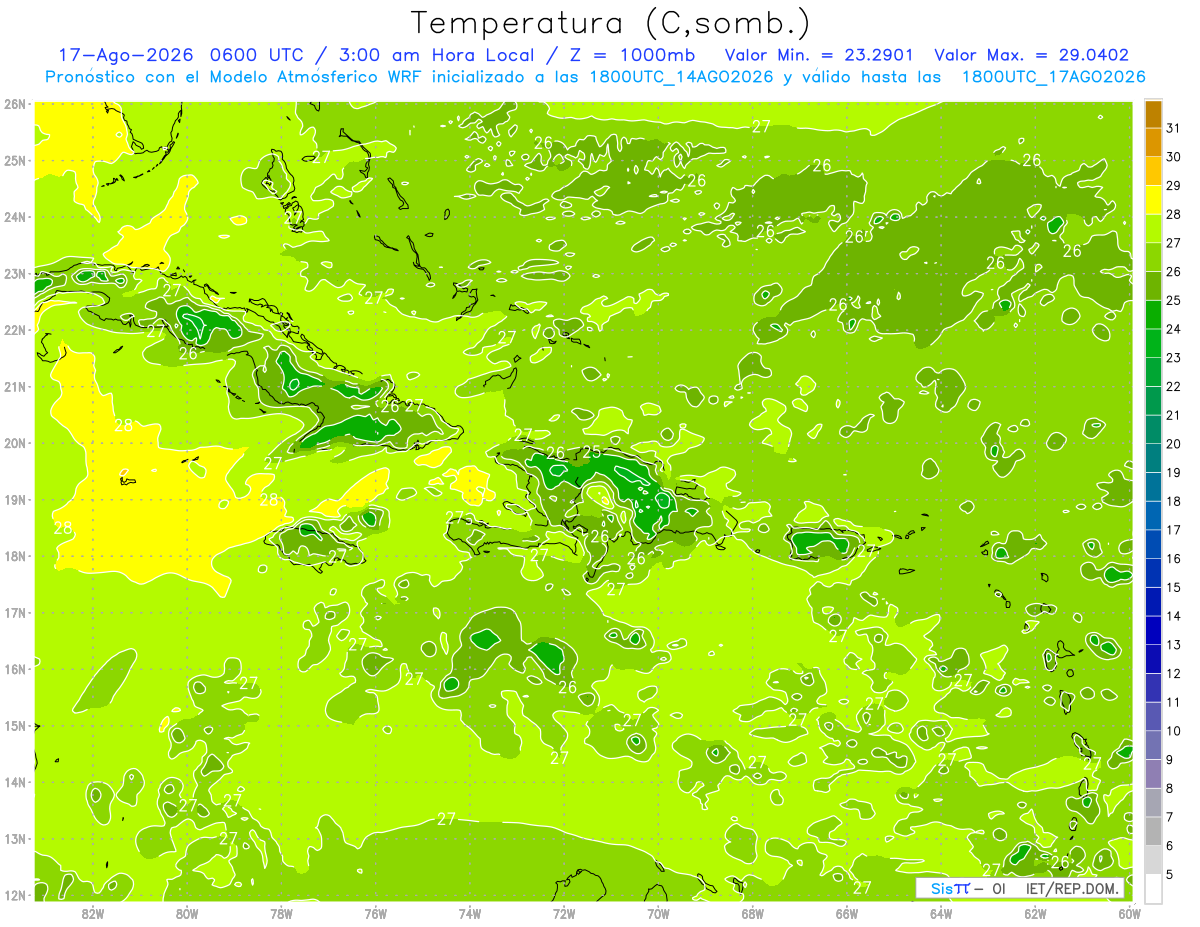Image resolution: width=1200 pixels, height=927 pixels.
Task: Click the 14N latitude axis label
Action: 15,782
